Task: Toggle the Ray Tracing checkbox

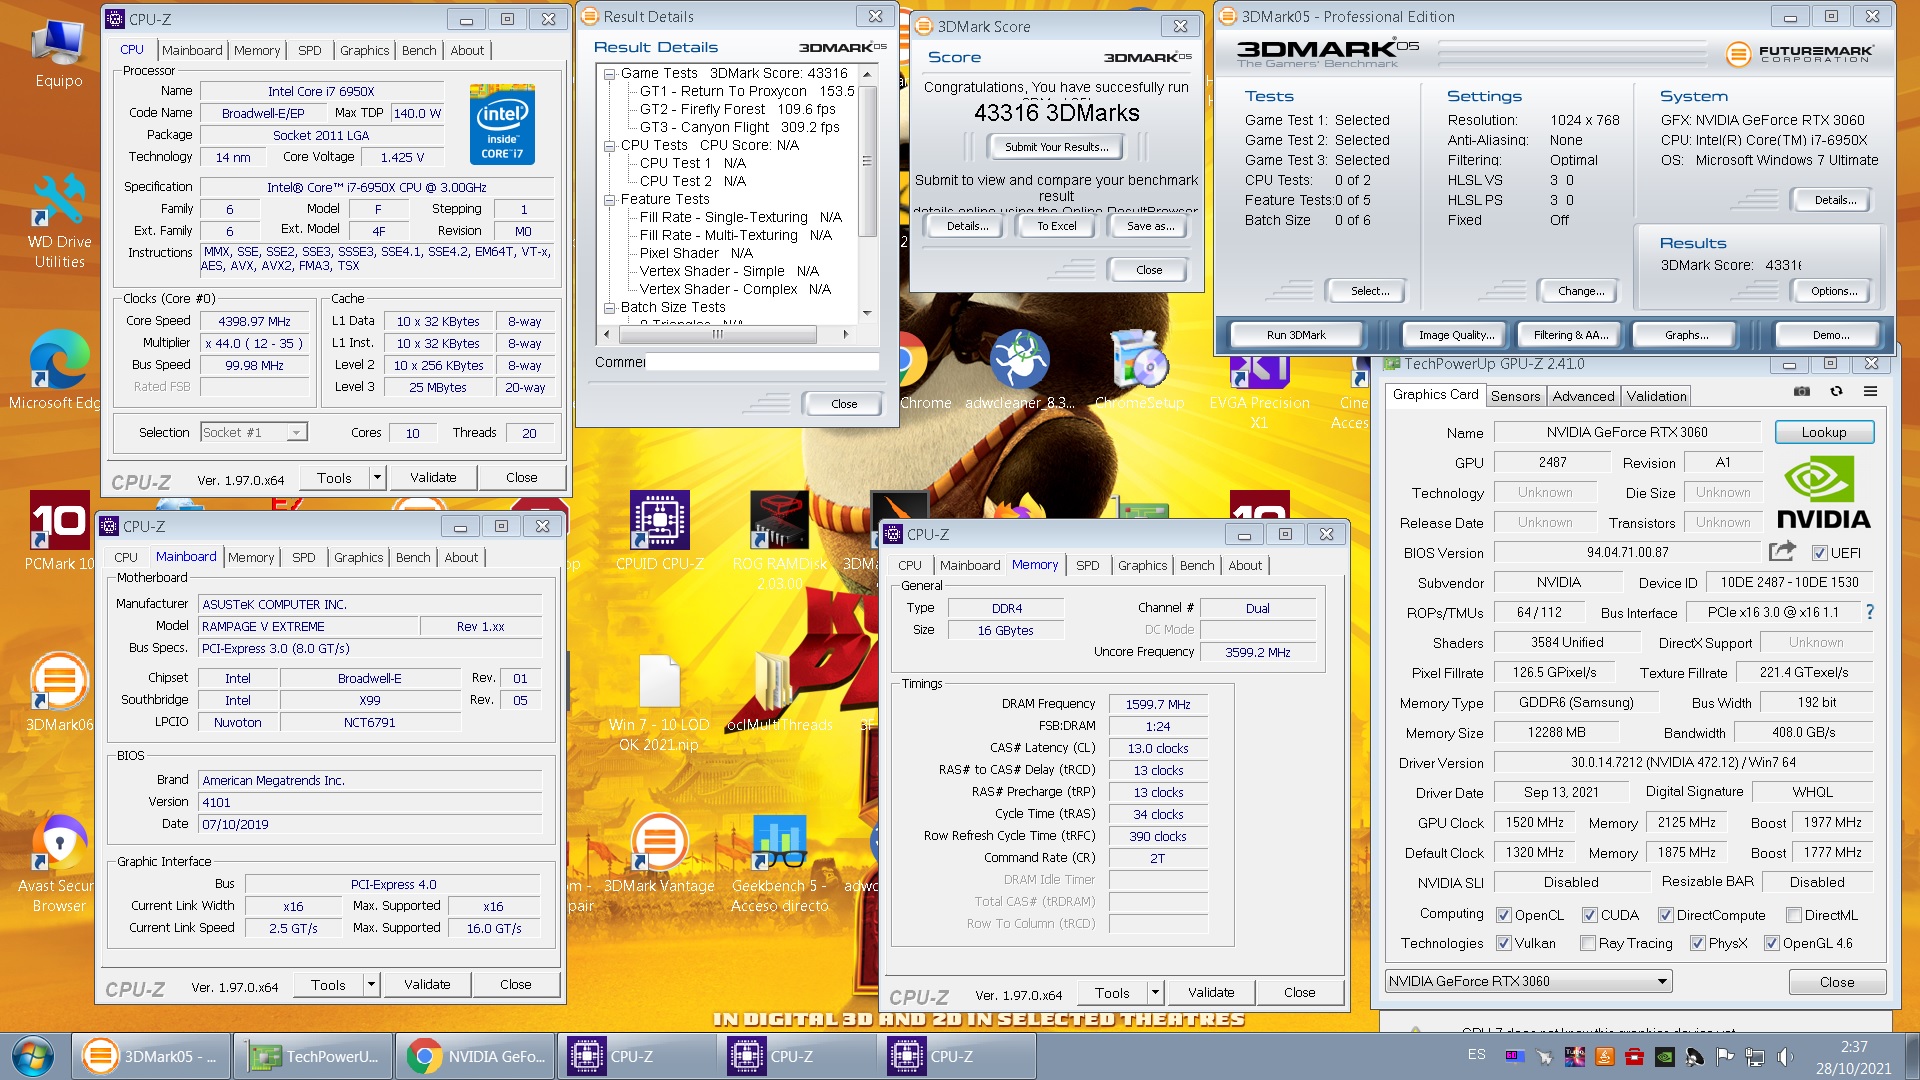Action: (1587, 943)
